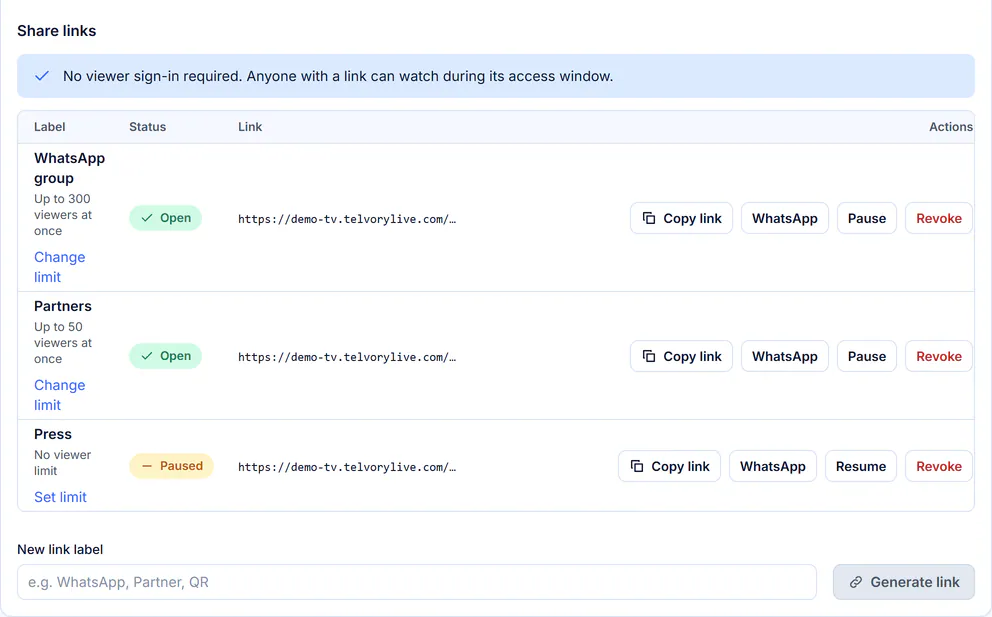Click the Share links heading
The height and width of the screenshot is (617, 992).
click(56, 31)
